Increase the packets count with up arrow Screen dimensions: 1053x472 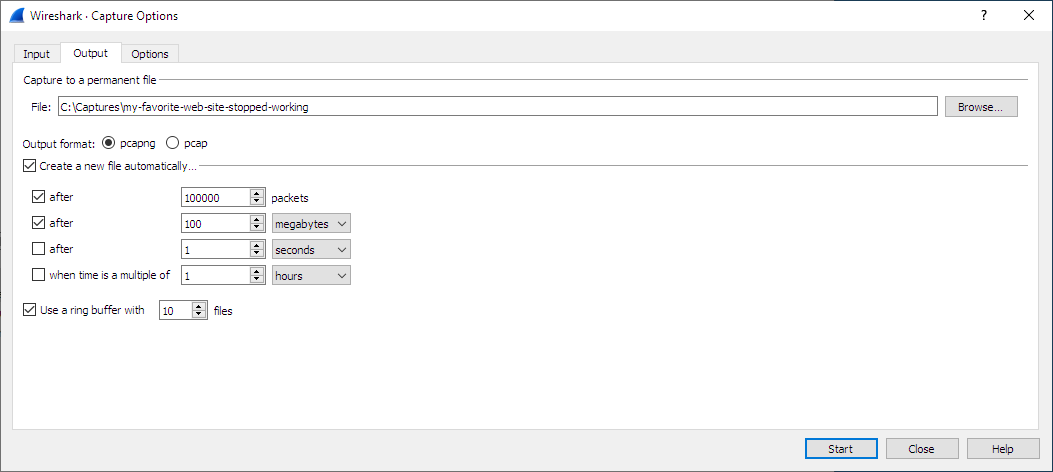tap(257, 193)
